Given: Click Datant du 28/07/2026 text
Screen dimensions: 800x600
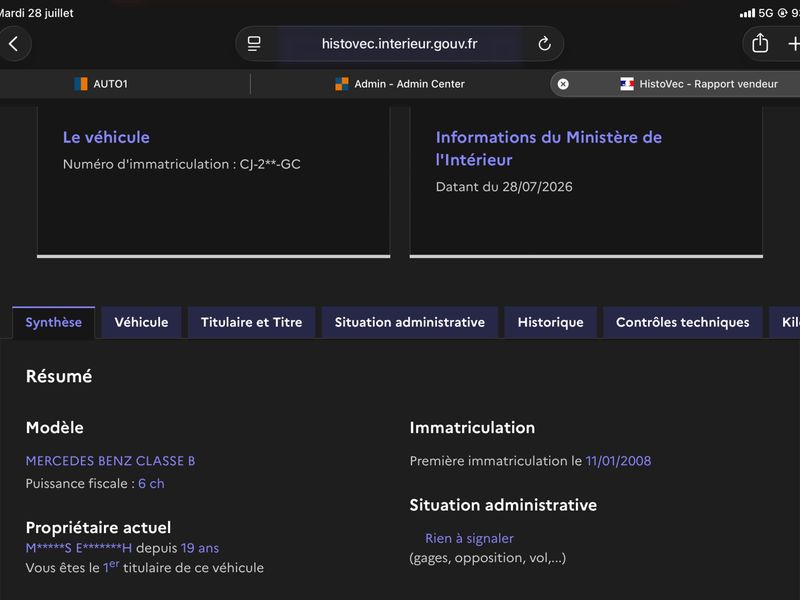Looking at the screenshot, I should [x=504, y=187].
